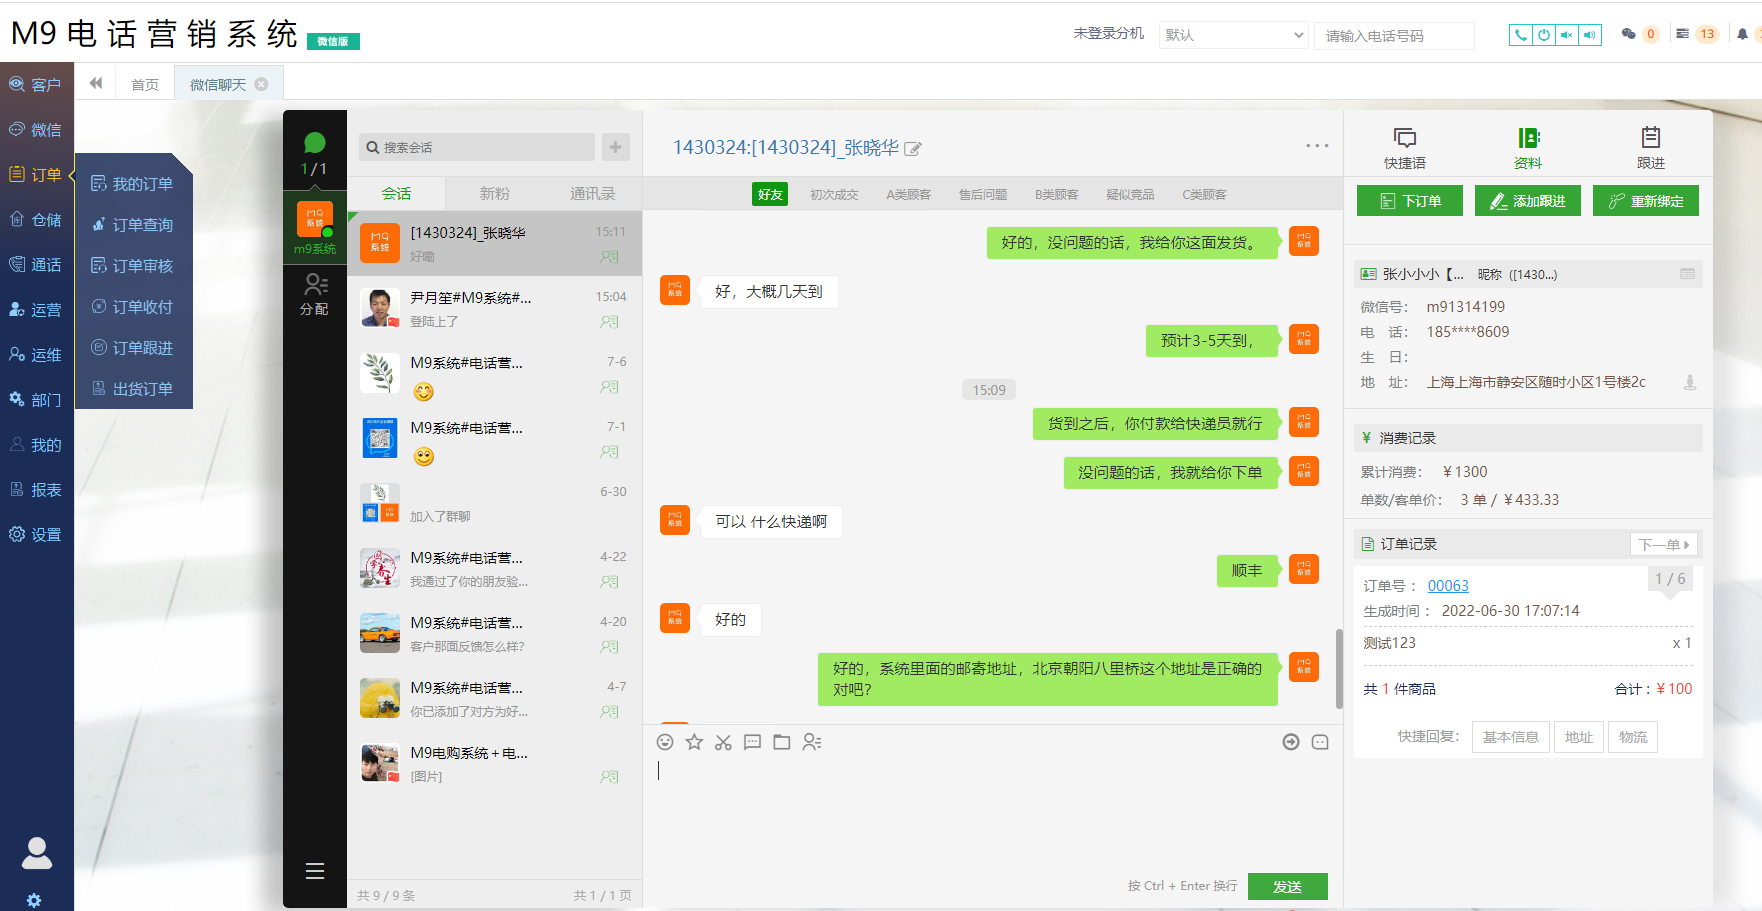Viewport: 1762px width, 911px height.
Task: Choose the 初次成交 tag
Action: tap(834, 194)
